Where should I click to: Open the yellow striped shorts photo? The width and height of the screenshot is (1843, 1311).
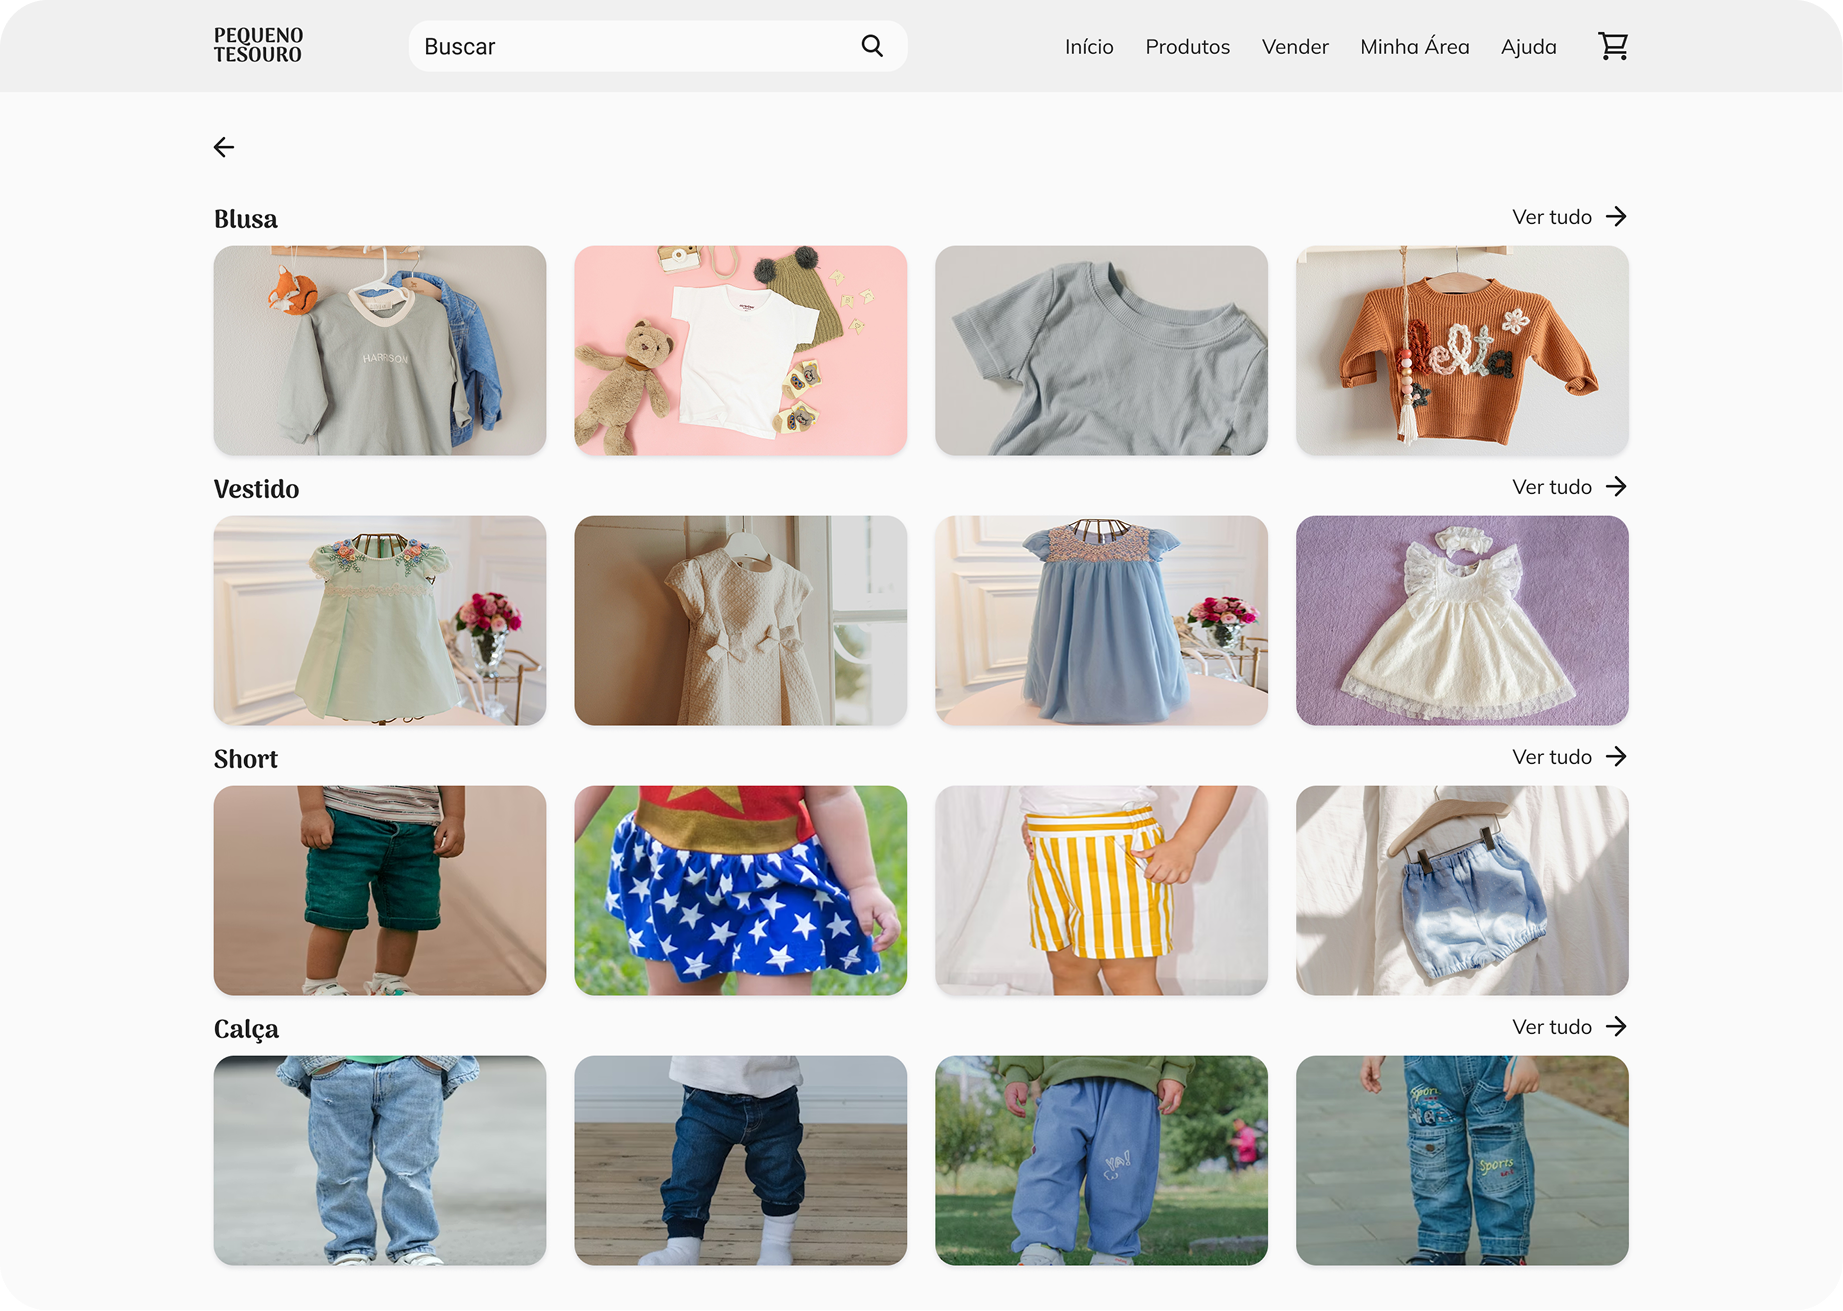pyautogui.click(x=1100, y=891)
